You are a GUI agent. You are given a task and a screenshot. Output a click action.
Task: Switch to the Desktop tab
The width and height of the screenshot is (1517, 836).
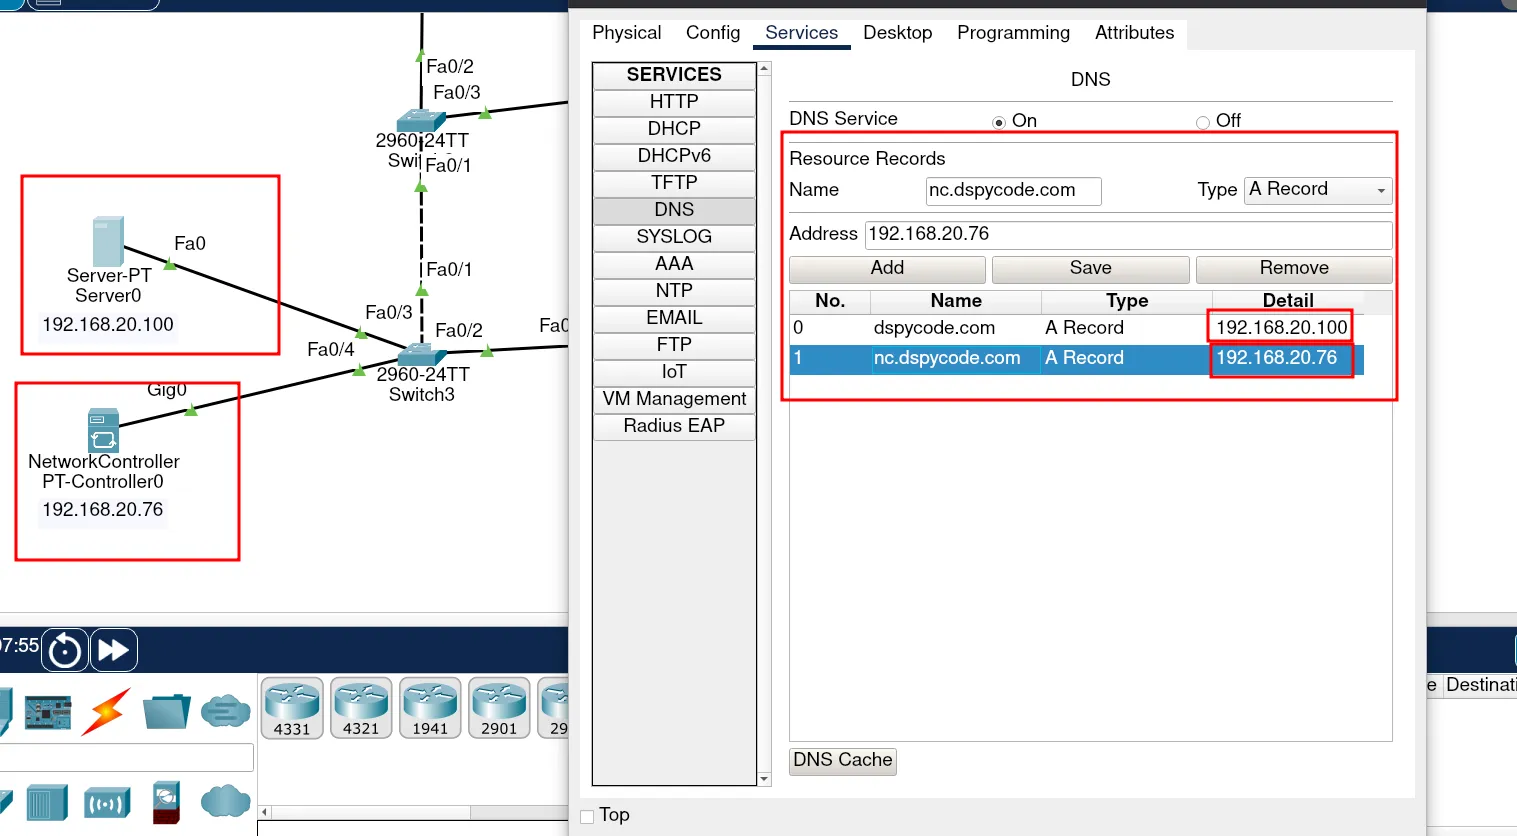click(897, 33)
